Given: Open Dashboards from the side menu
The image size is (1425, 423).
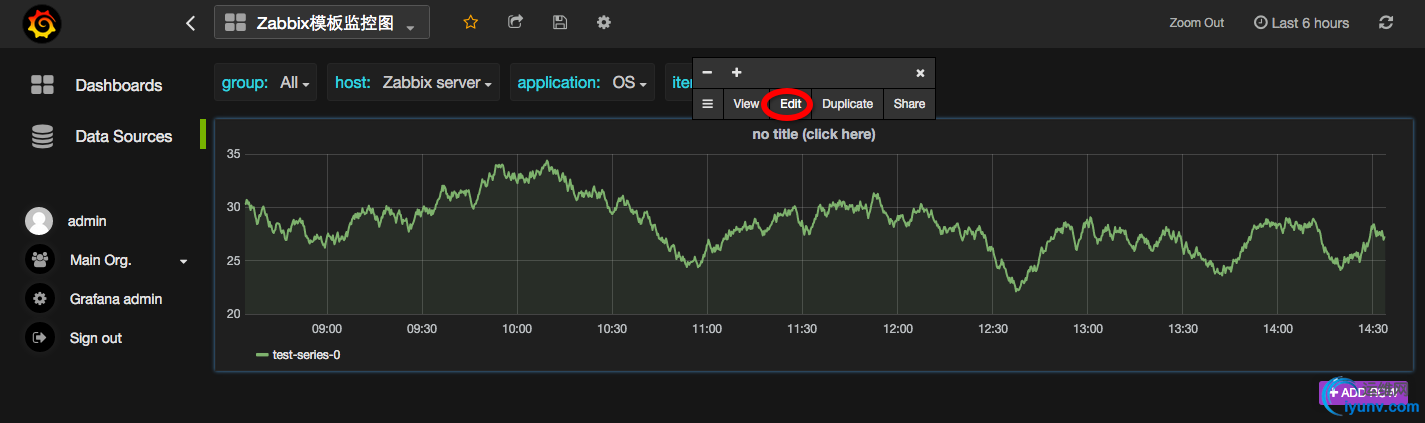Looking at the screenshot, I should point(118,85).
